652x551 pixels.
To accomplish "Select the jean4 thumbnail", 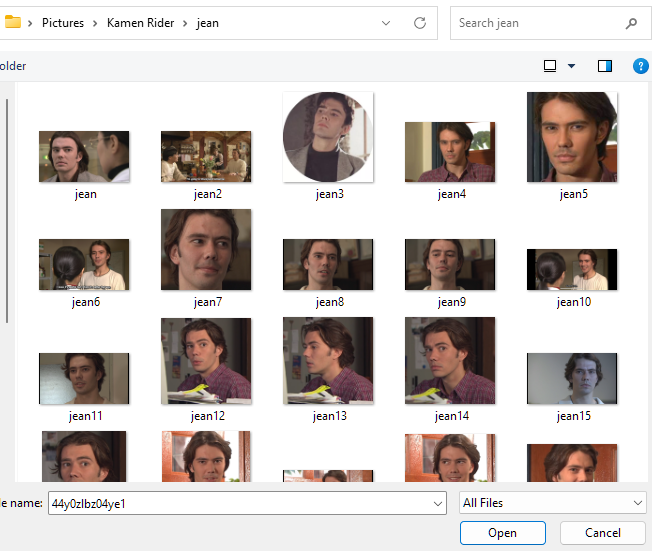I will pos(450,152).
